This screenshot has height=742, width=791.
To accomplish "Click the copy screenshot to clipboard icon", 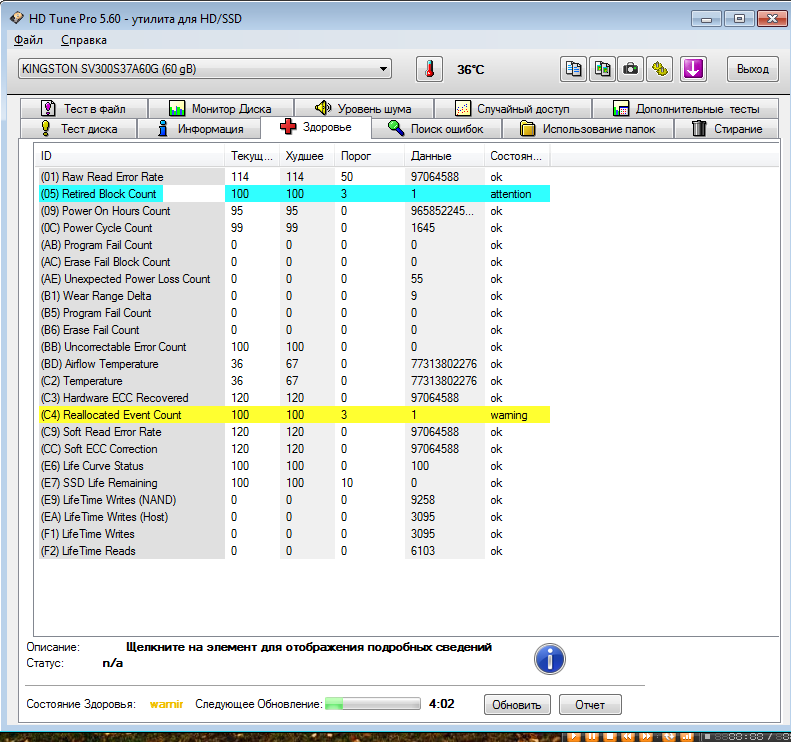I will [x=602, y=69].
